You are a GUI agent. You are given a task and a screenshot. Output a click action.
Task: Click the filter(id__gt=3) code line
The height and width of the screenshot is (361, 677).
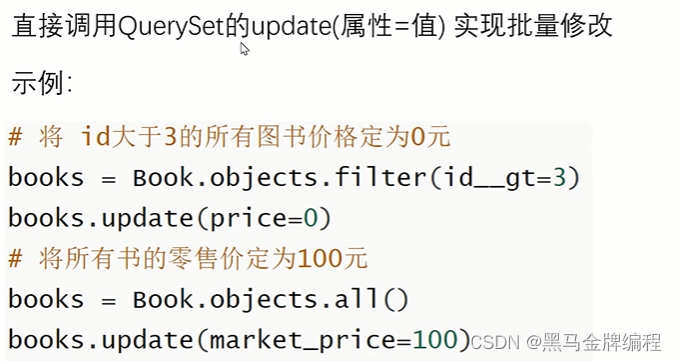tap(294, 178)
